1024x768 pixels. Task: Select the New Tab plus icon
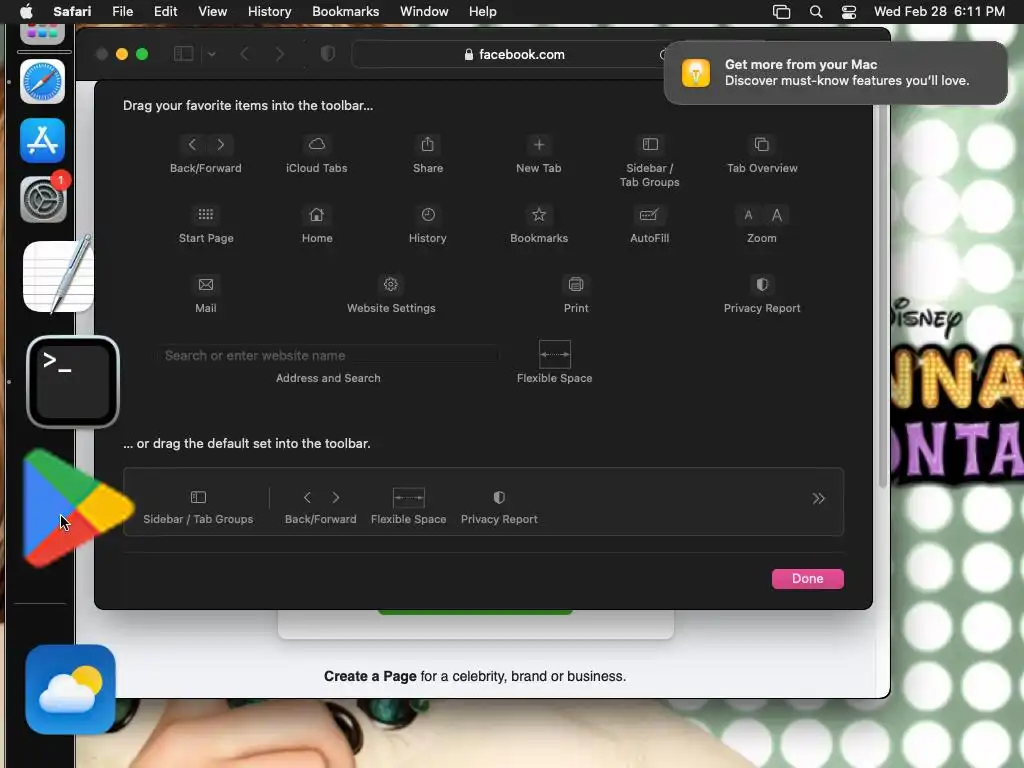(539, 144)
